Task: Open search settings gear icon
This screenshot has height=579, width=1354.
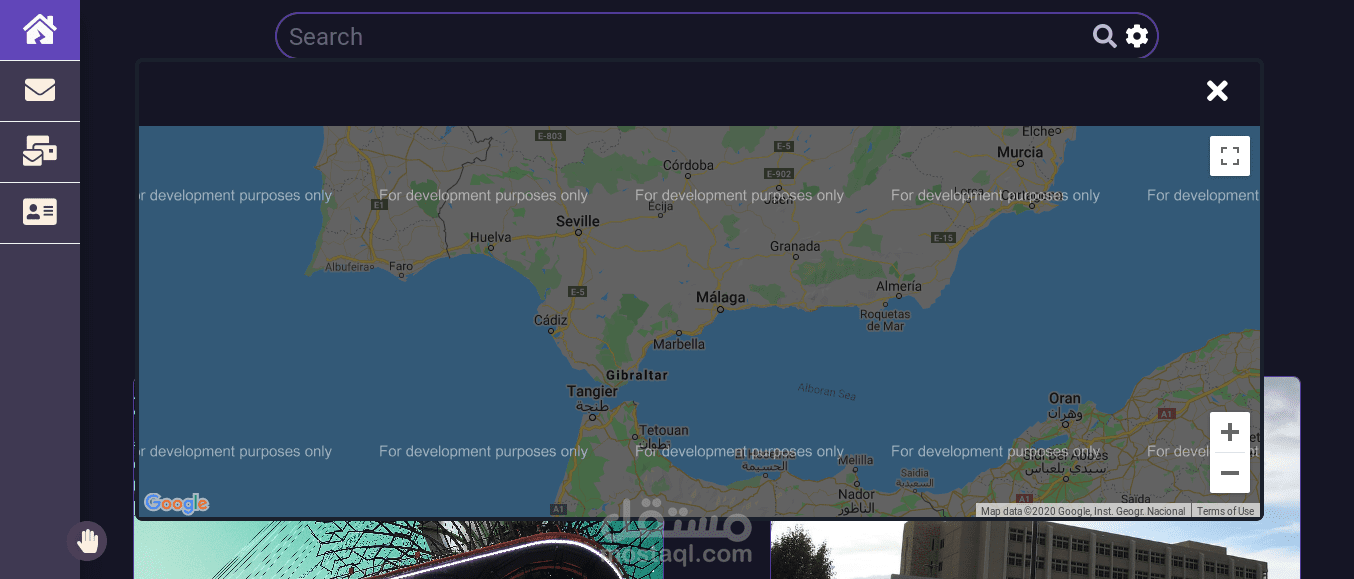Action: coord(1137,36)
